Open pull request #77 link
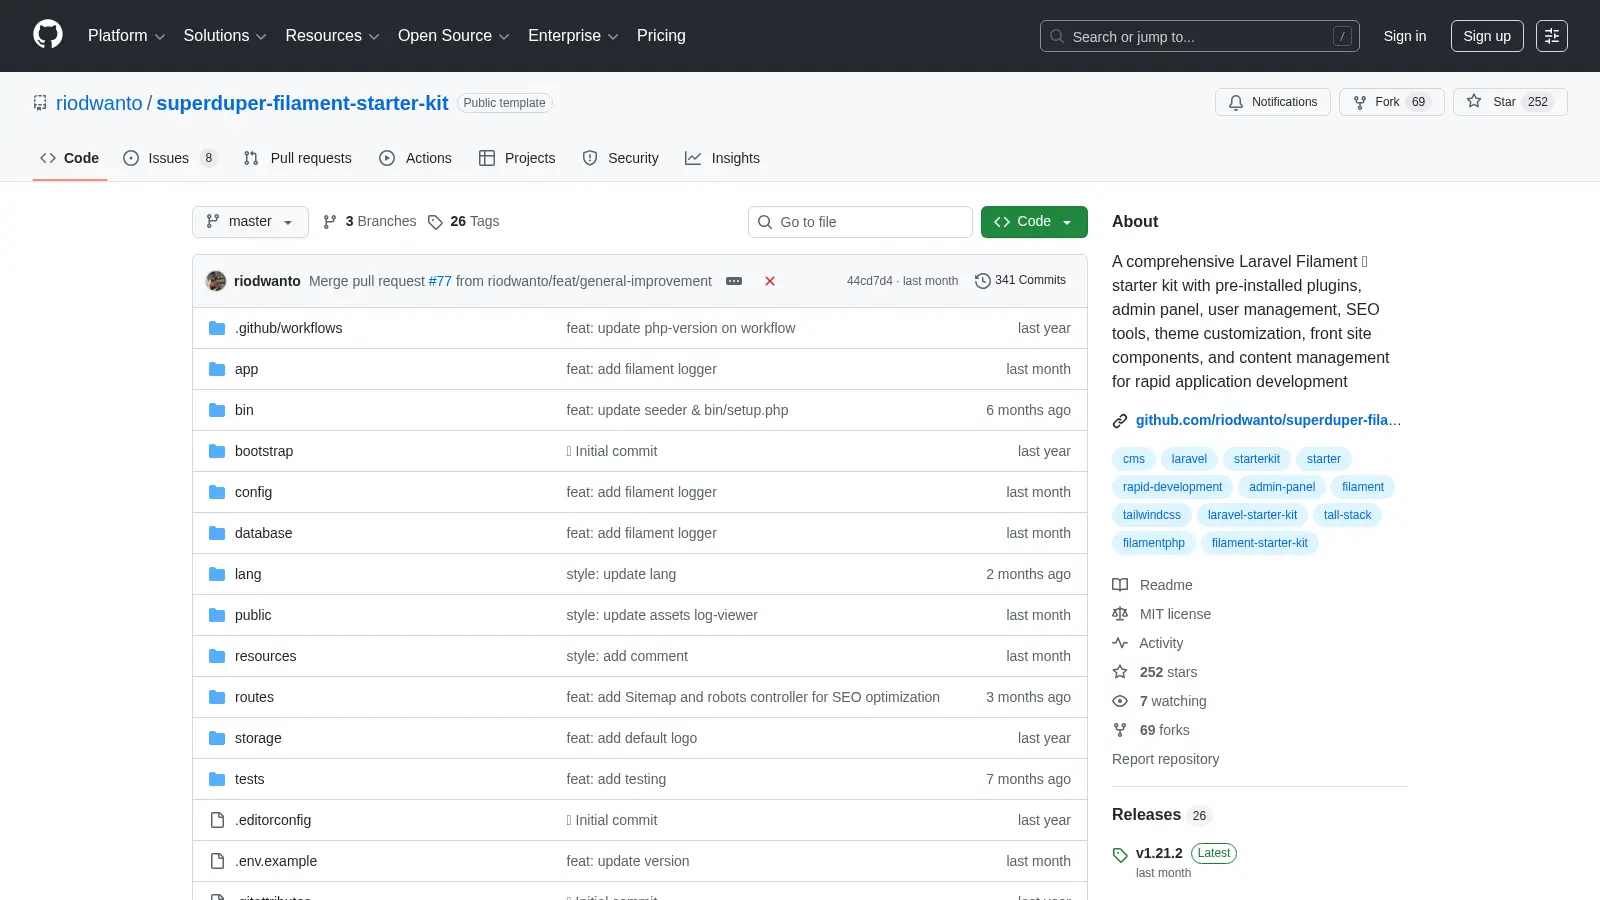The width and height of the screenshot is (1600, 900). [x=440, y=281]
